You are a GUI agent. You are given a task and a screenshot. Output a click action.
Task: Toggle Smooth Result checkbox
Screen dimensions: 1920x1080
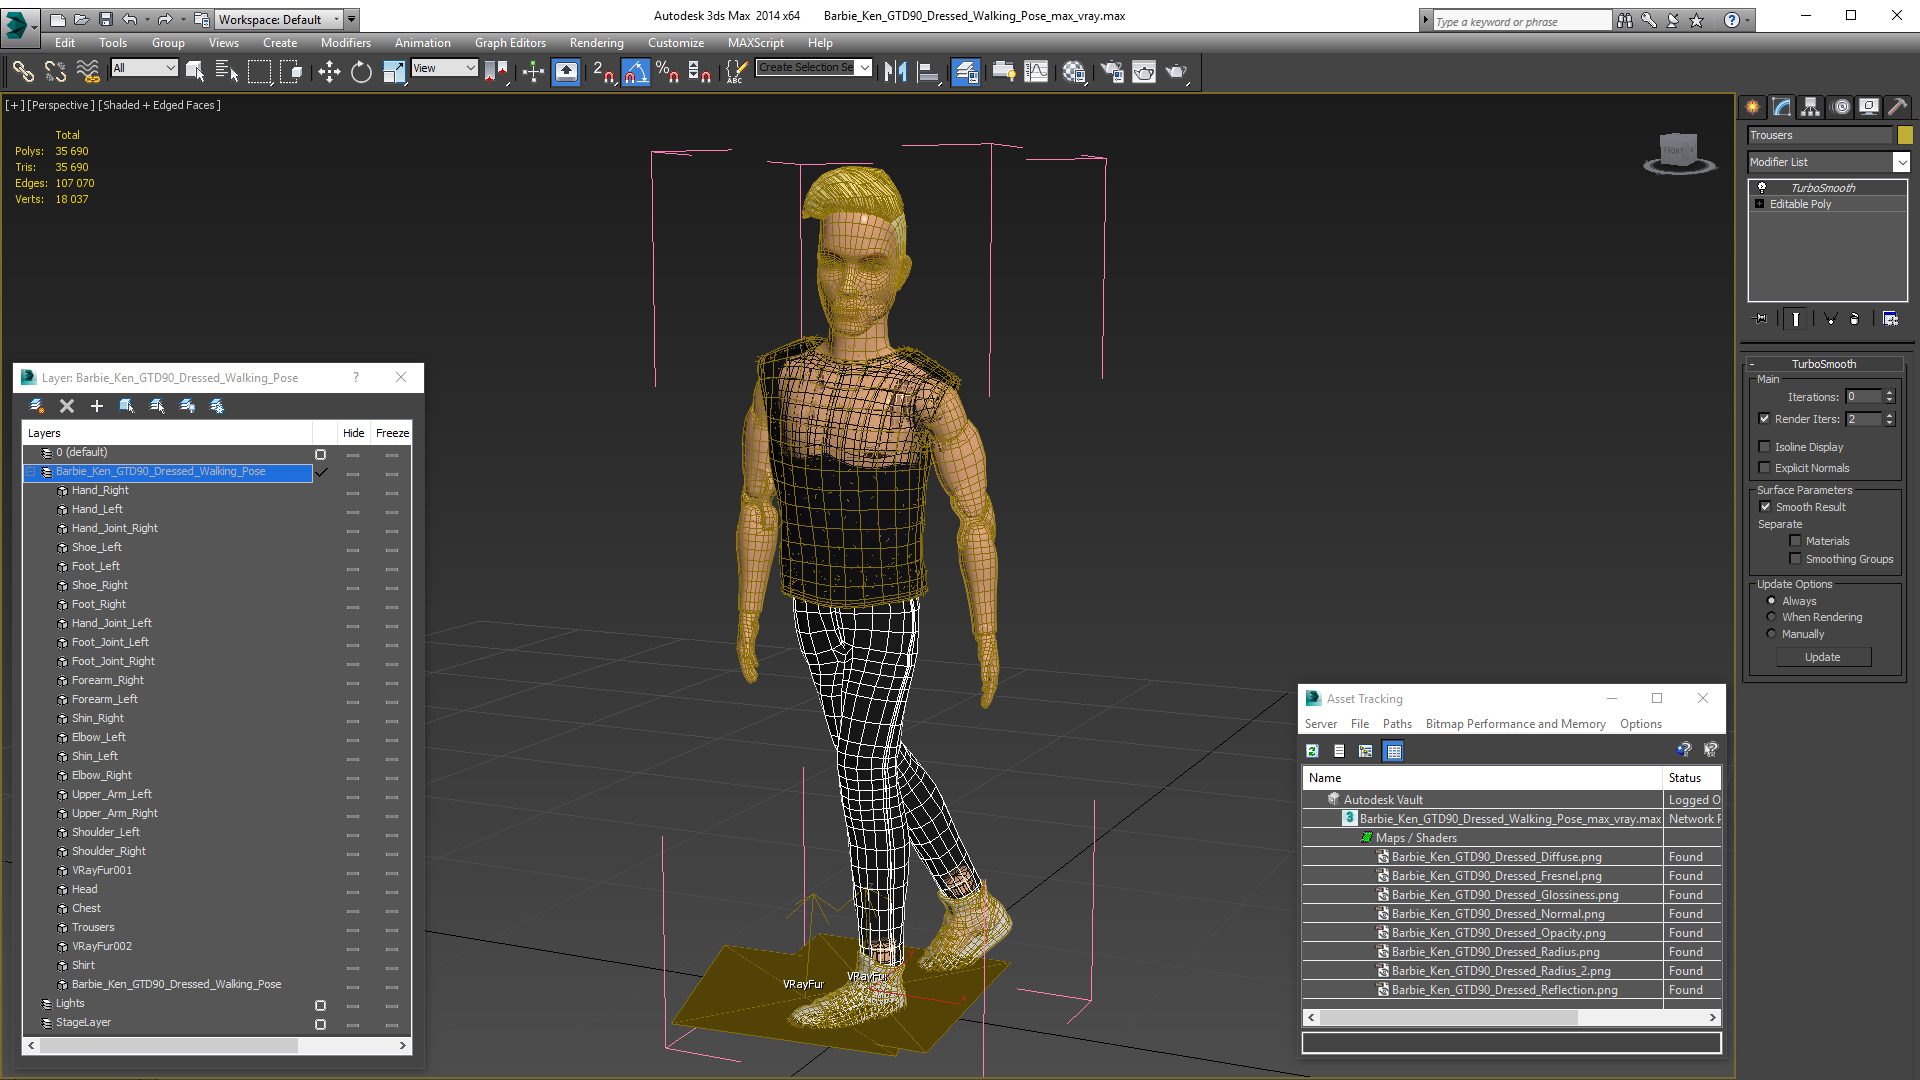click(1765, 507)
